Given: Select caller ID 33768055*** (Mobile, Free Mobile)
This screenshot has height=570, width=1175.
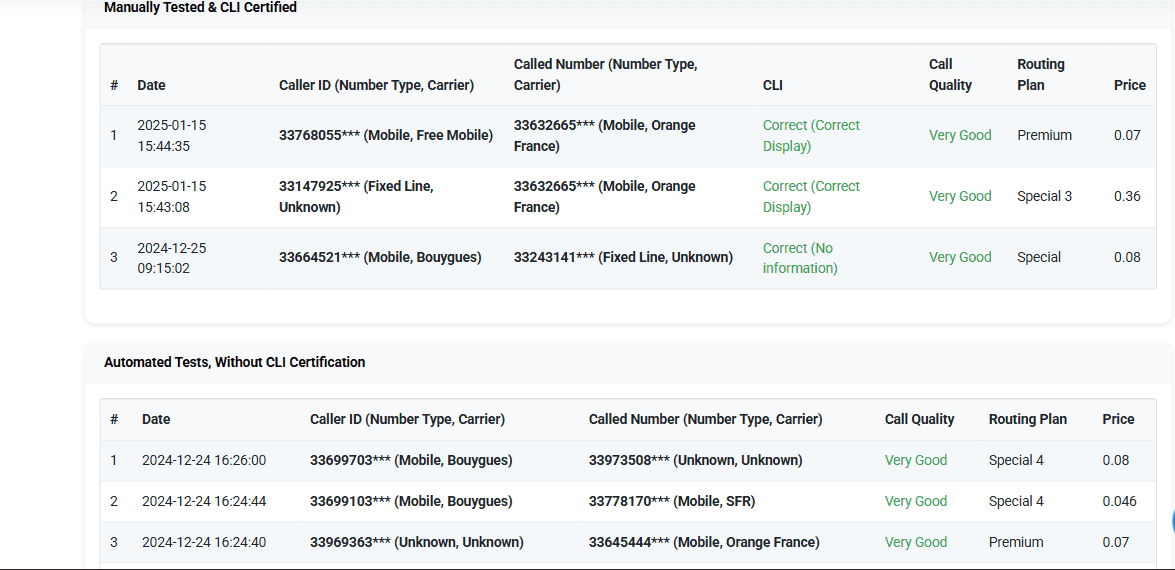Looking at the screenshot, I should pos(385,135).
